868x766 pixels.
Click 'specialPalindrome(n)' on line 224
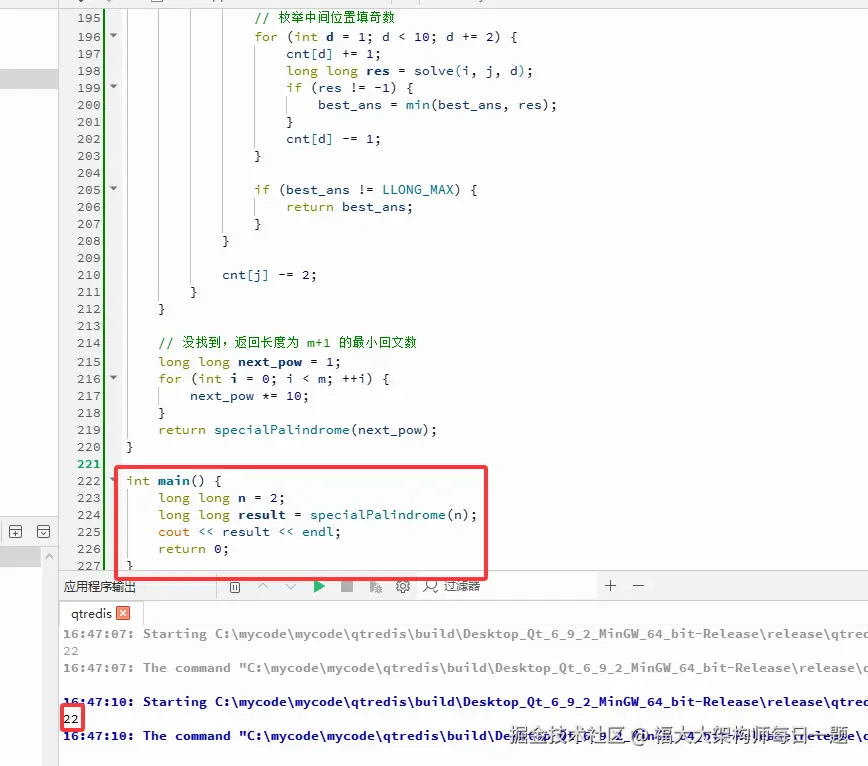pos(389,515)
